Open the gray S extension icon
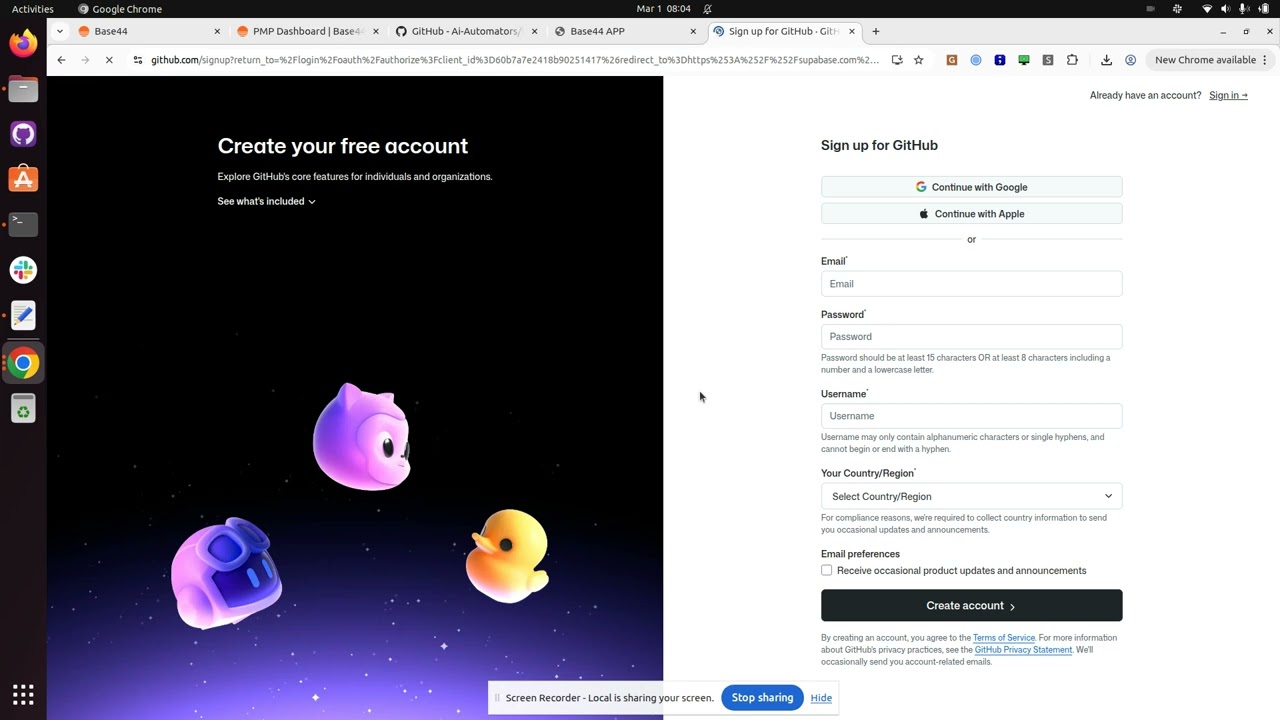This screenshot has width=1280, height=720. coord(1048,60)
